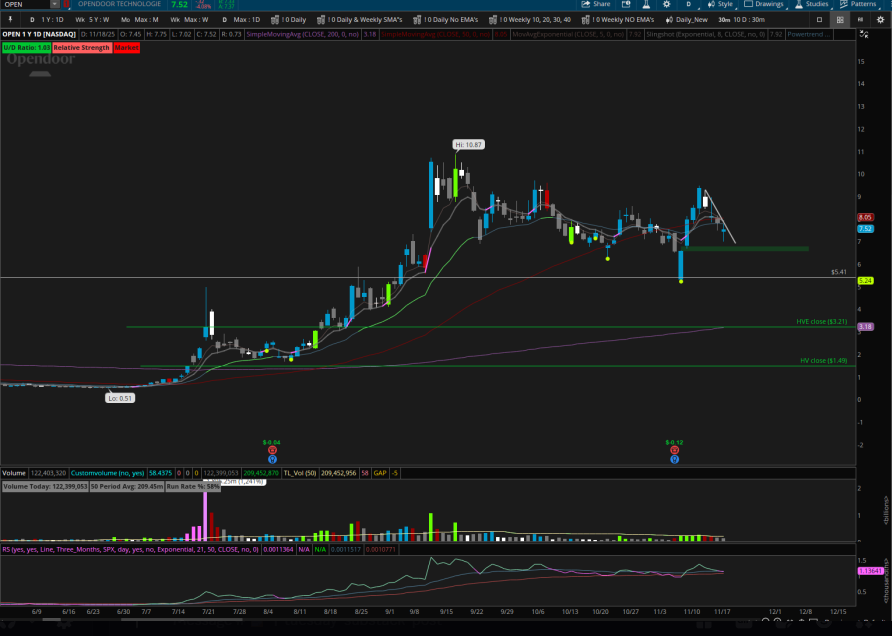
Task: Open chart settings gear in top toolbar
Action: 667,4
